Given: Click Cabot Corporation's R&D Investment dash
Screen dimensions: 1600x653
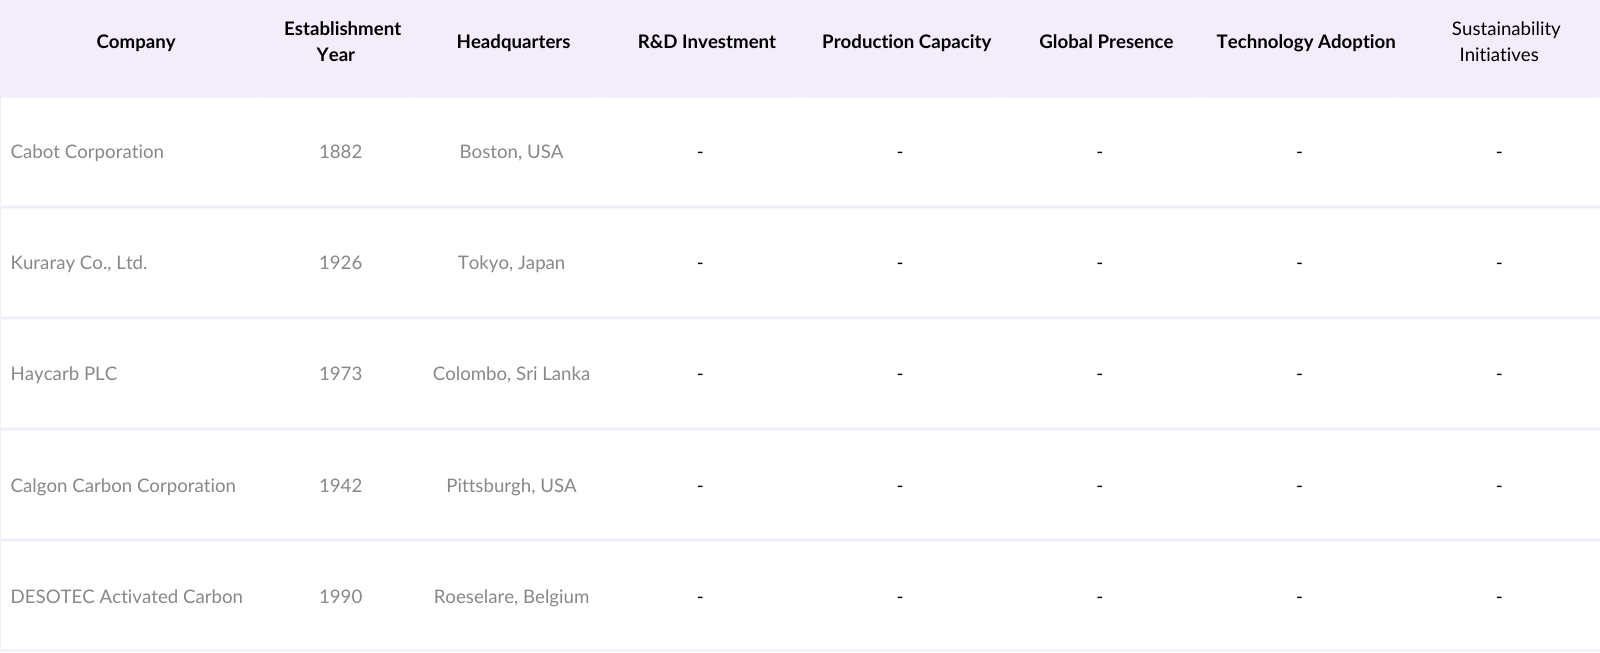Looking at the screenshot, I should click(x=700, y=152).
